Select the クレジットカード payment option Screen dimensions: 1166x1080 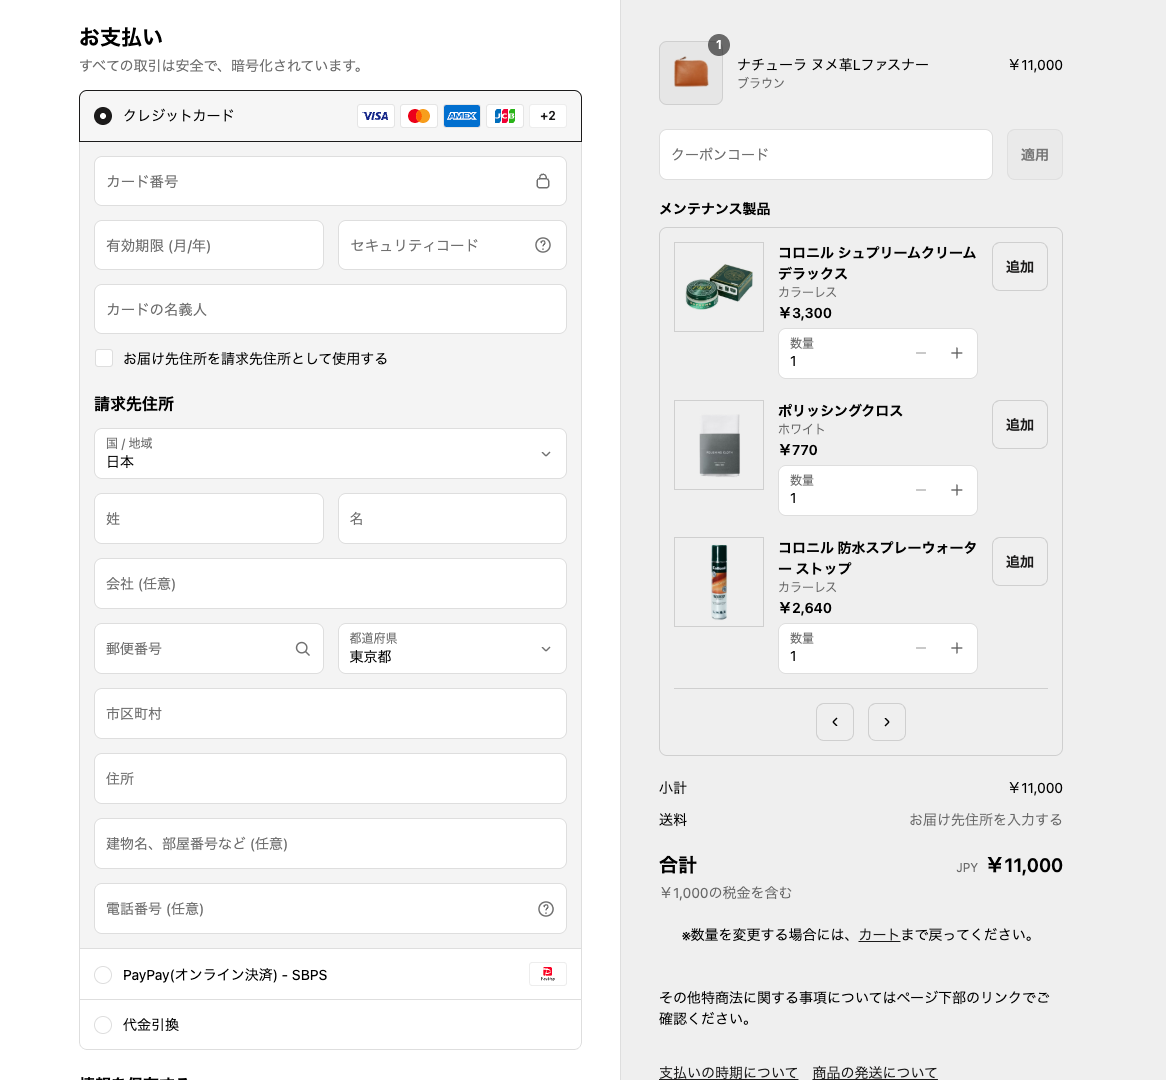[103, 116]
